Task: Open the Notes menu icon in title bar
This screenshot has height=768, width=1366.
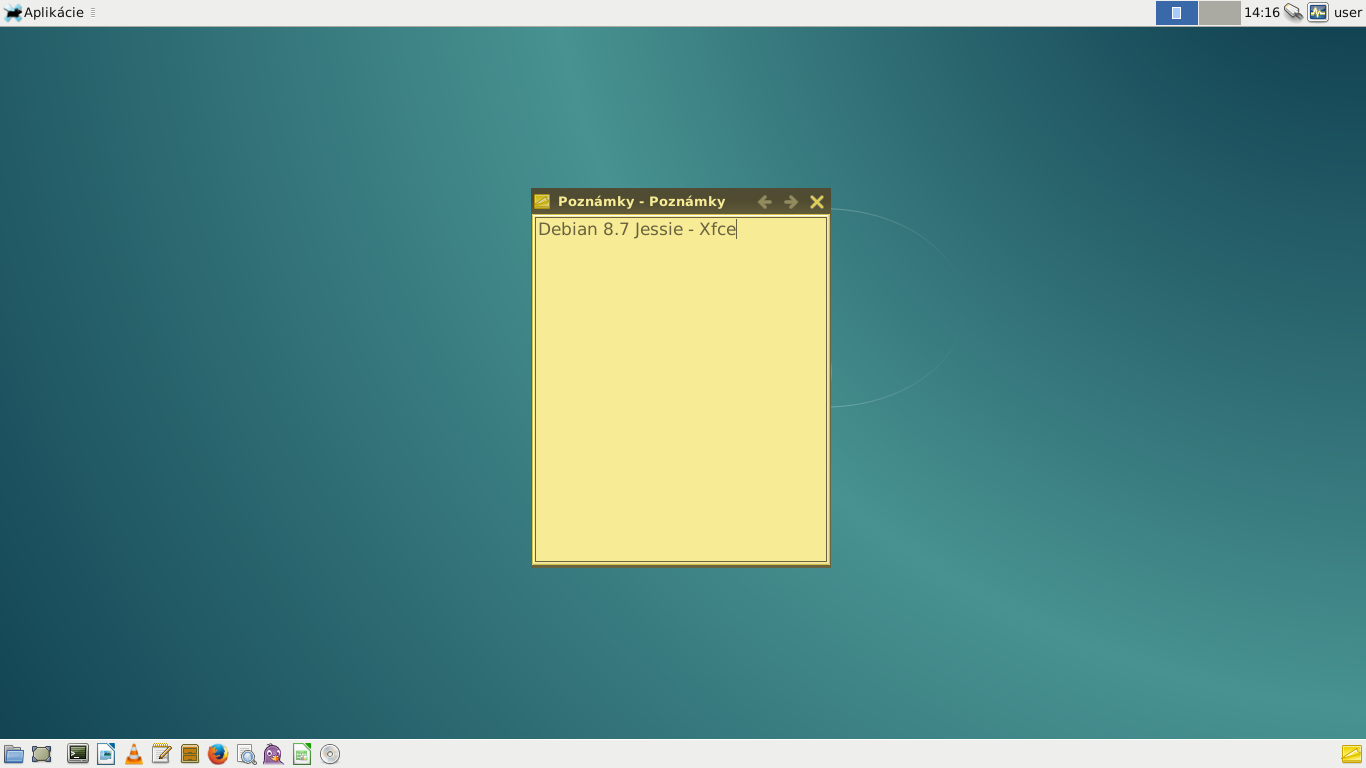Action: pos(542,202)
